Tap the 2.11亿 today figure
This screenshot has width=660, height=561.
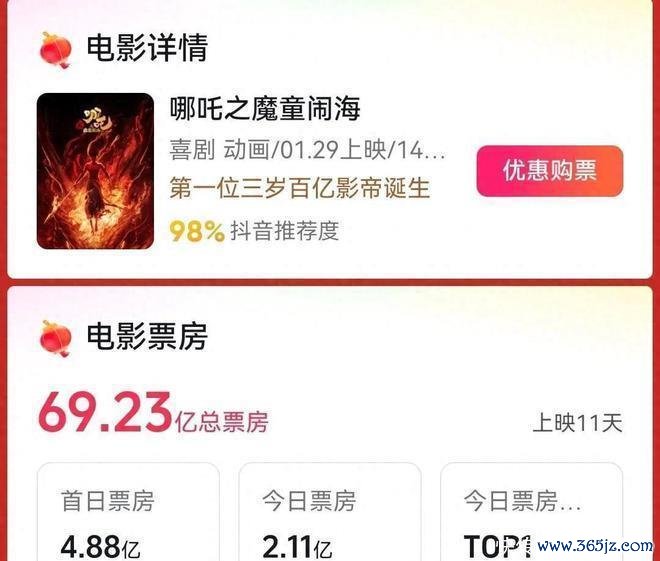tap(297, 546)
